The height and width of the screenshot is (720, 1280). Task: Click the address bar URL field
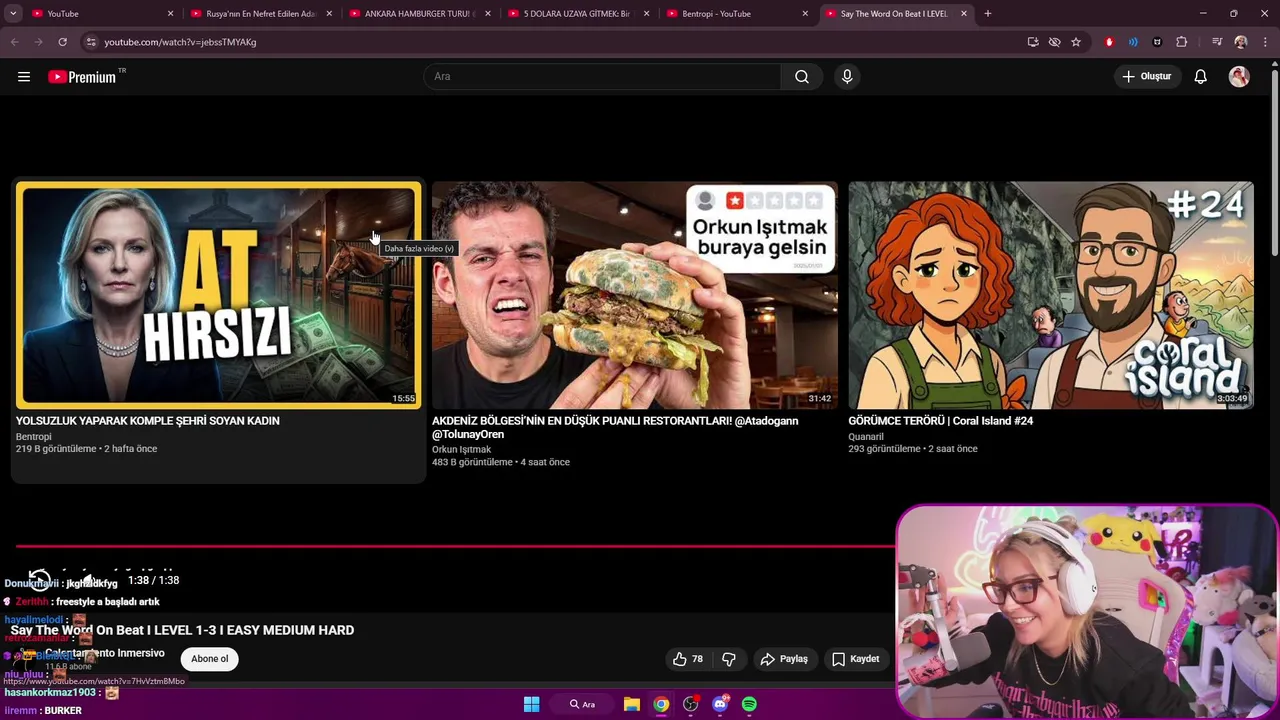coord(550,42)
